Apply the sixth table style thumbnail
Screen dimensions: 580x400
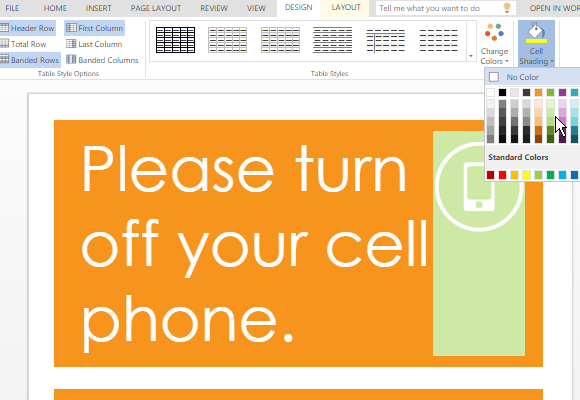[438, 40]
